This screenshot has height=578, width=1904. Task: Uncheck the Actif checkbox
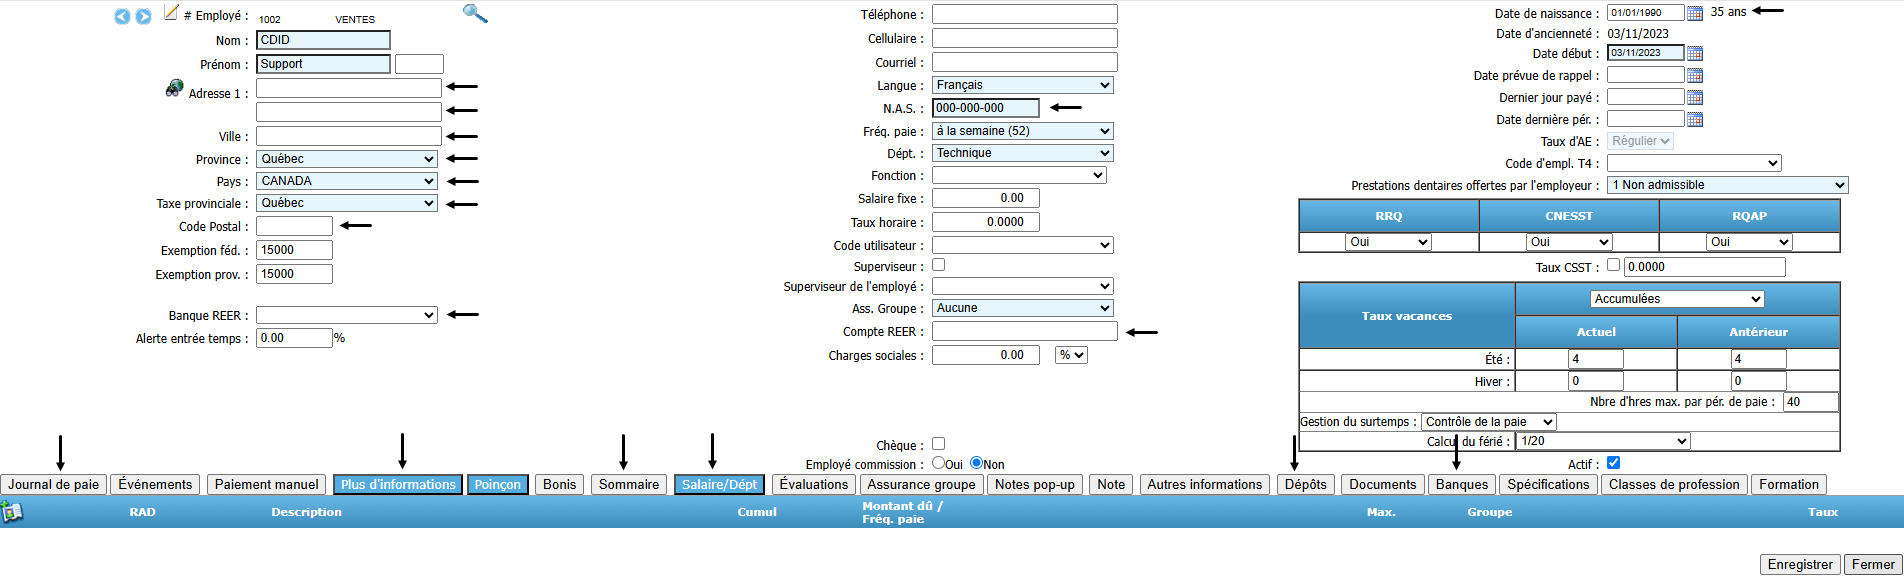pyautogui.click(x=1613, y=463)
